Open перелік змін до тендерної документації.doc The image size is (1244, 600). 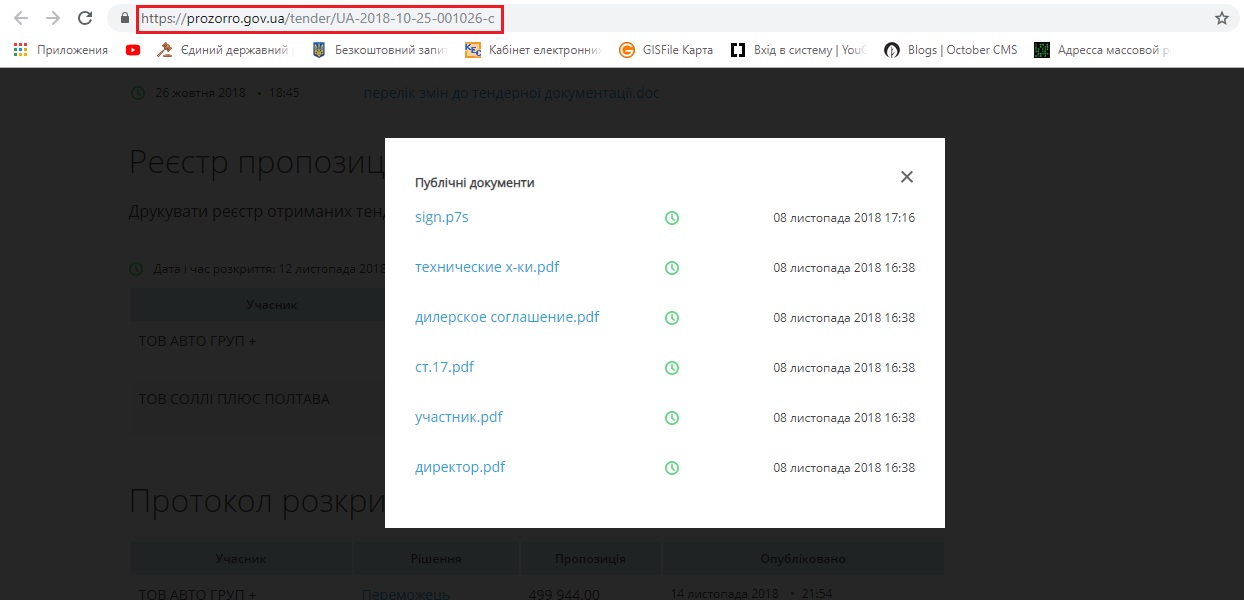(x=512, y=93)
